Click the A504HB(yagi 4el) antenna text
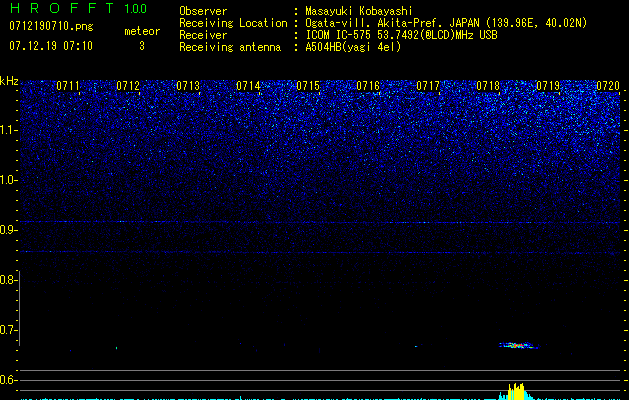 coord(353,47)
